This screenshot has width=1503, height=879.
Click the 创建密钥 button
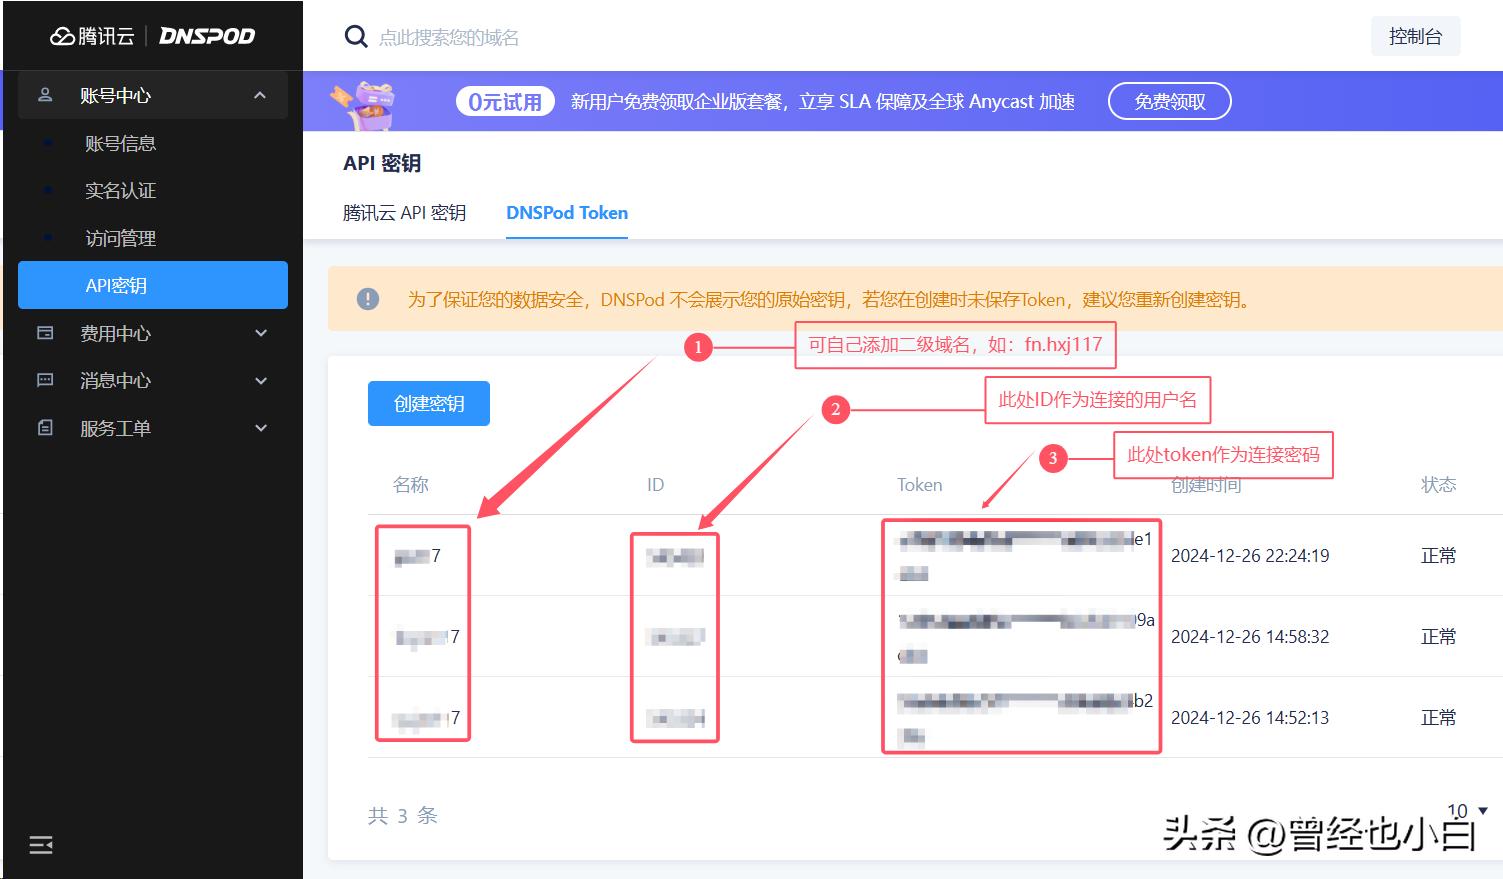tap(428, 403)
